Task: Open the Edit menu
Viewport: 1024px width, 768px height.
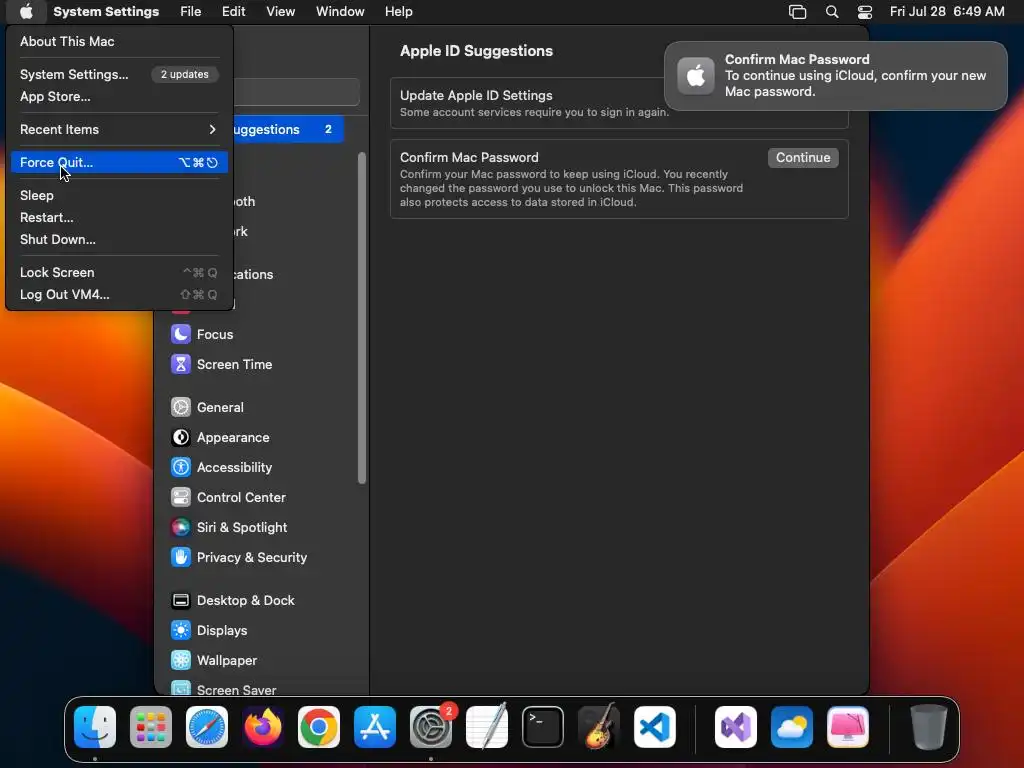Action: pos(233,12)
